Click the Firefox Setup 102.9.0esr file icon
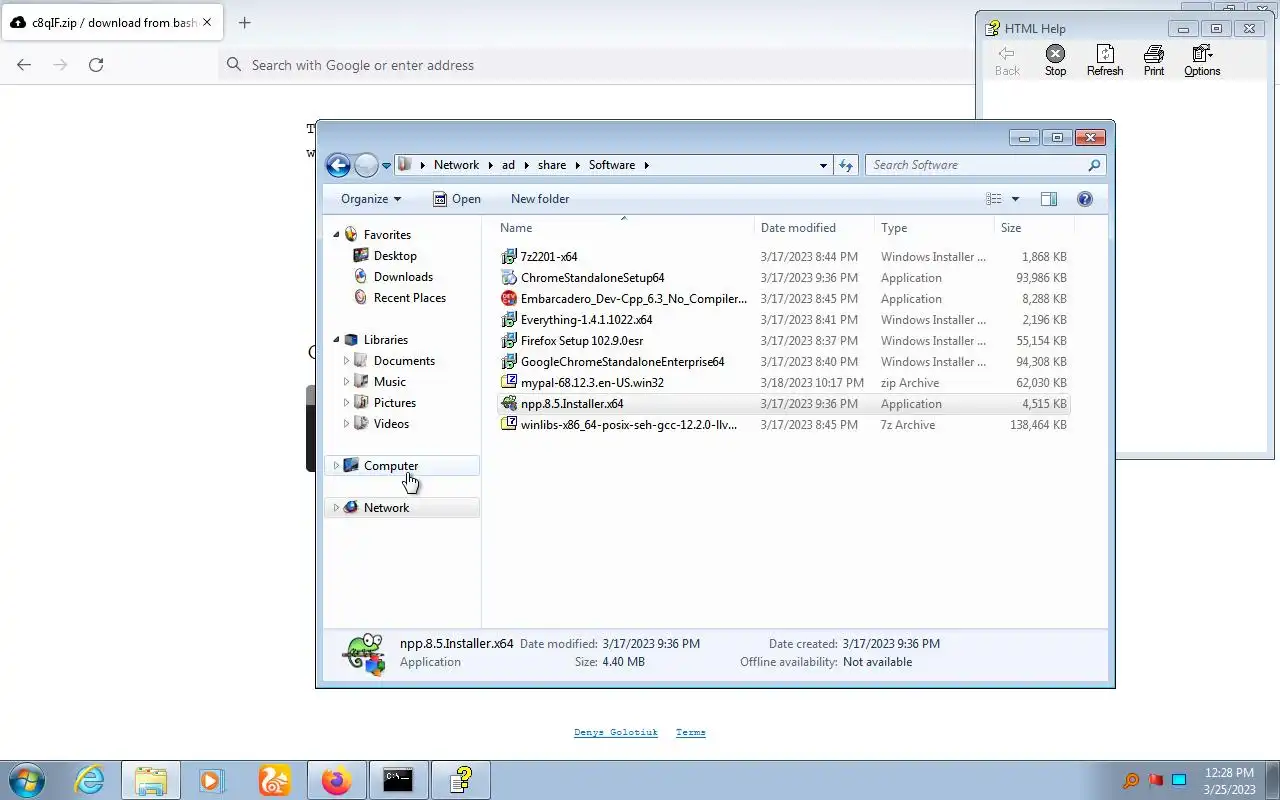This screenshot has width=1280, height=800. pyautogui.click(x=509, y=341)
